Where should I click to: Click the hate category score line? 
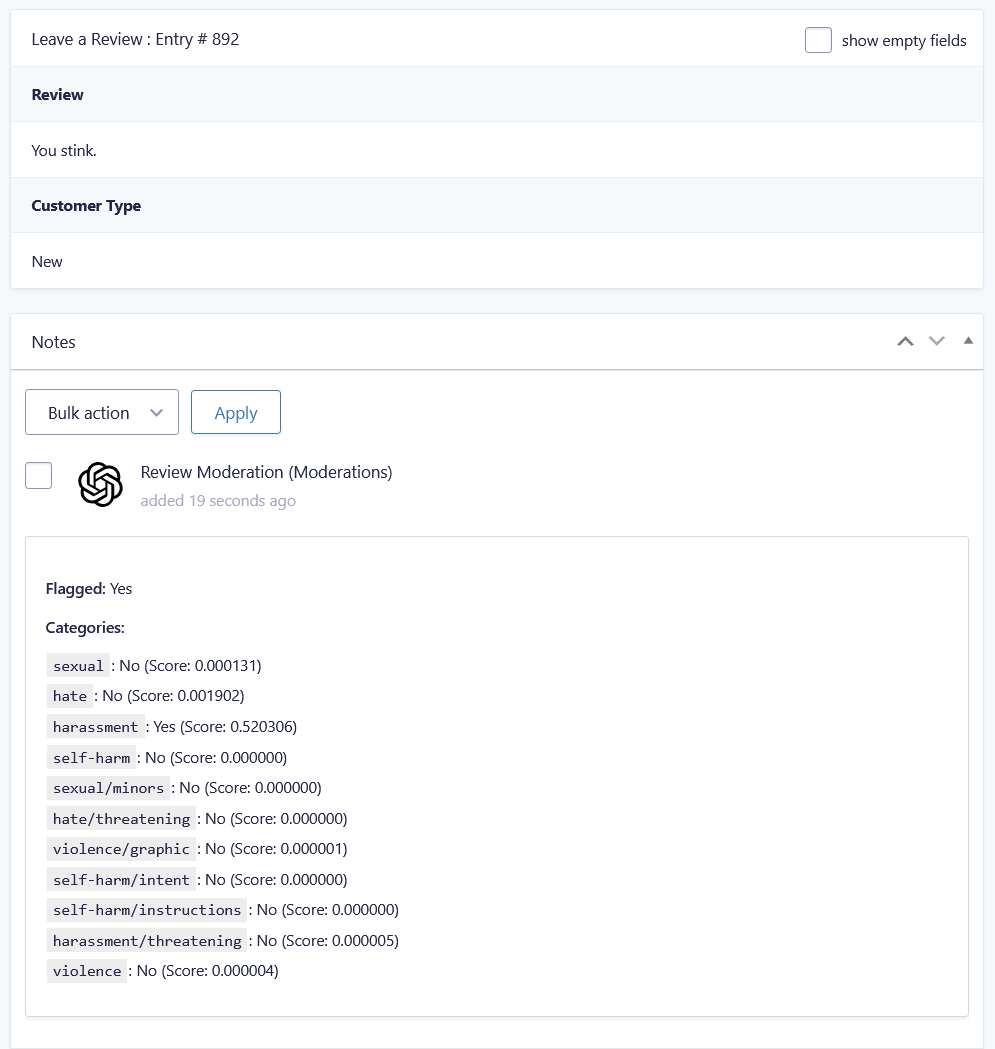pyautogui.click(x=146, y=696)
